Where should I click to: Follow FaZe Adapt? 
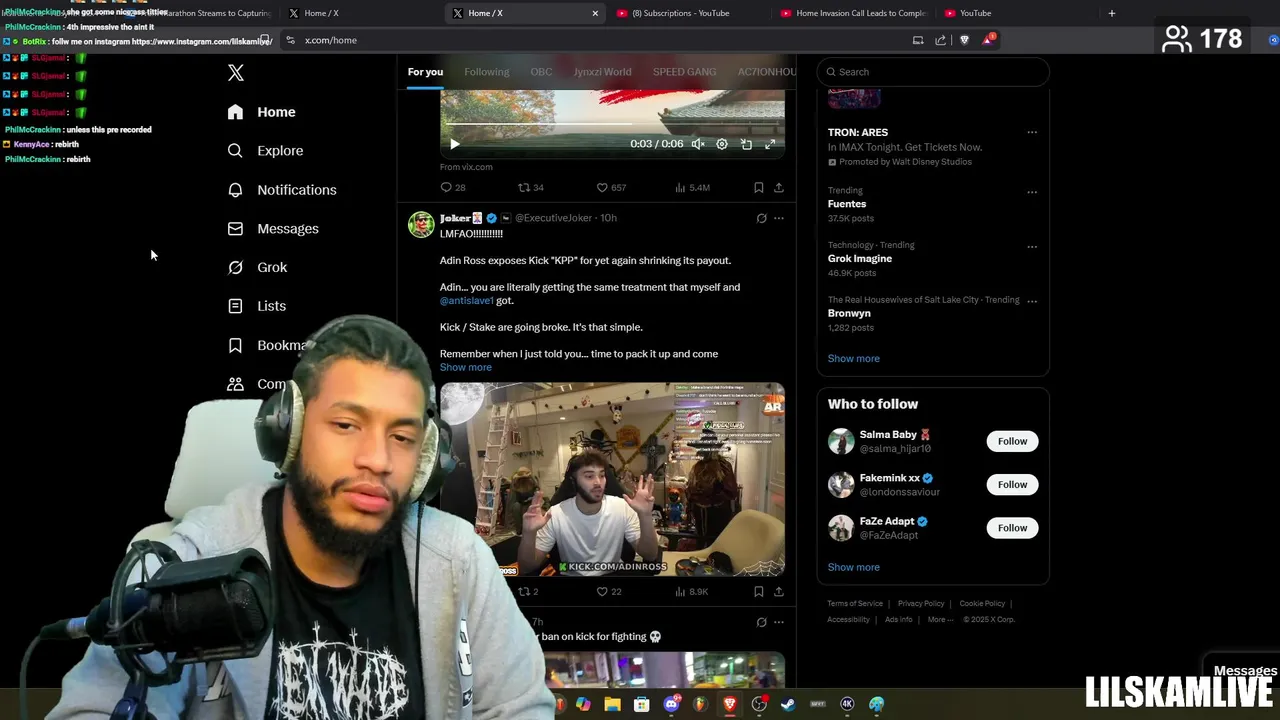1012,527
